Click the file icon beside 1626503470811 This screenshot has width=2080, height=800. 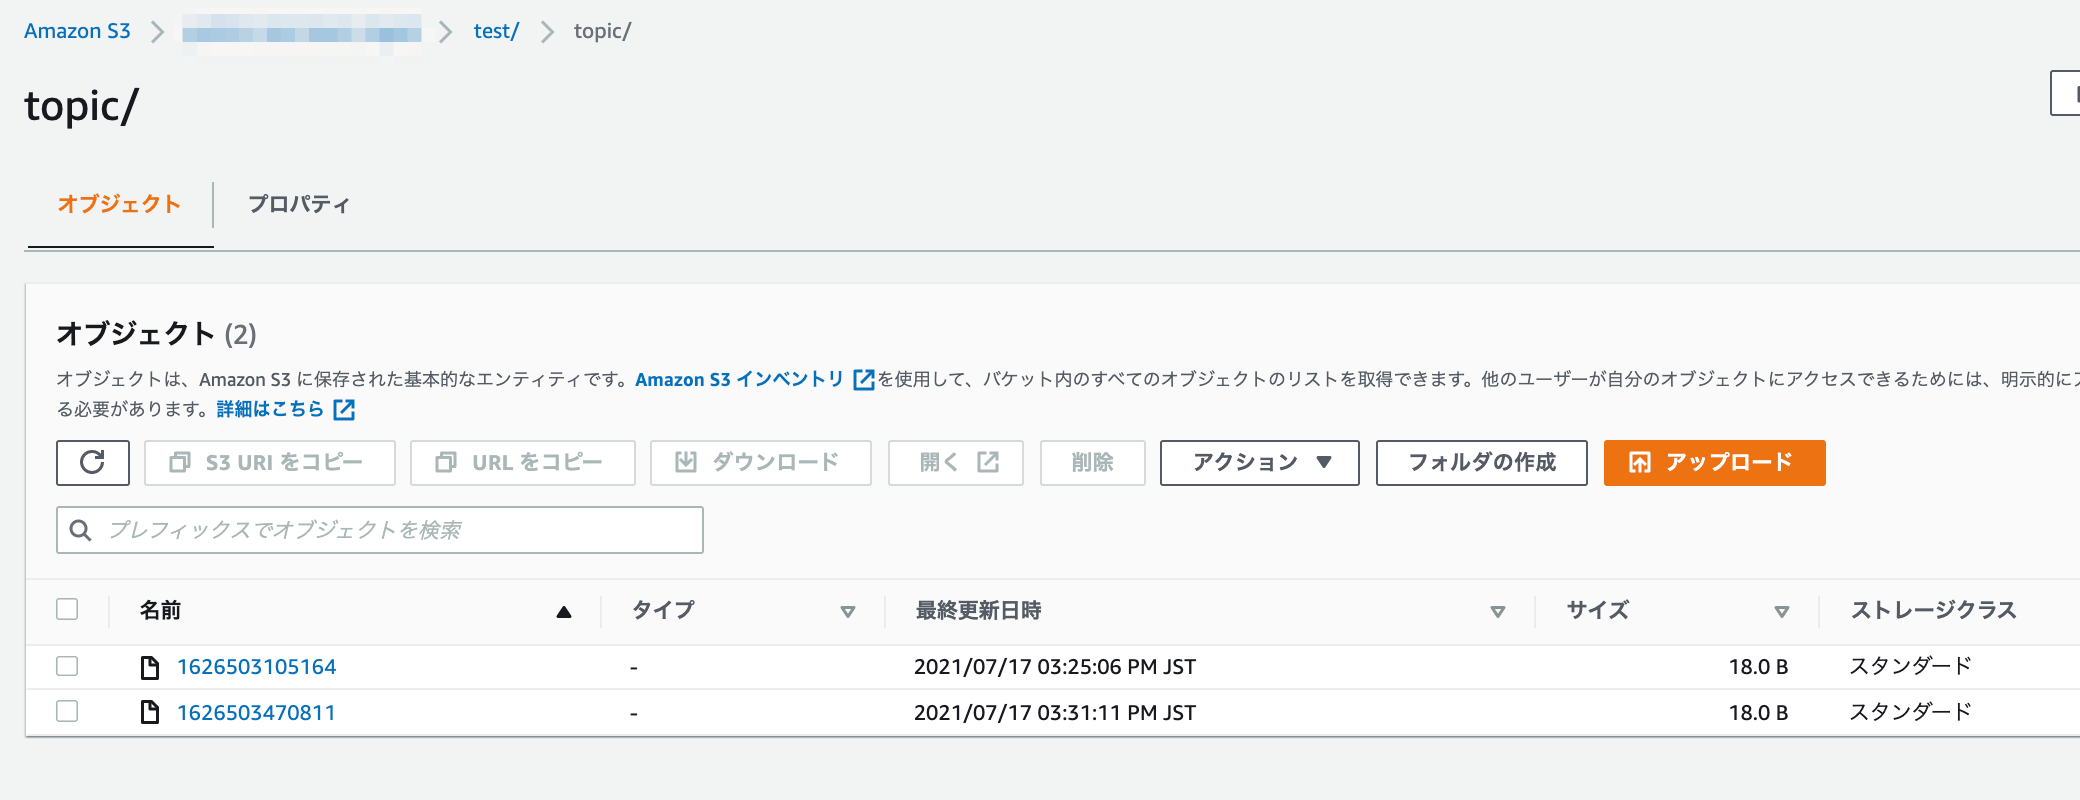click(150, 713)
